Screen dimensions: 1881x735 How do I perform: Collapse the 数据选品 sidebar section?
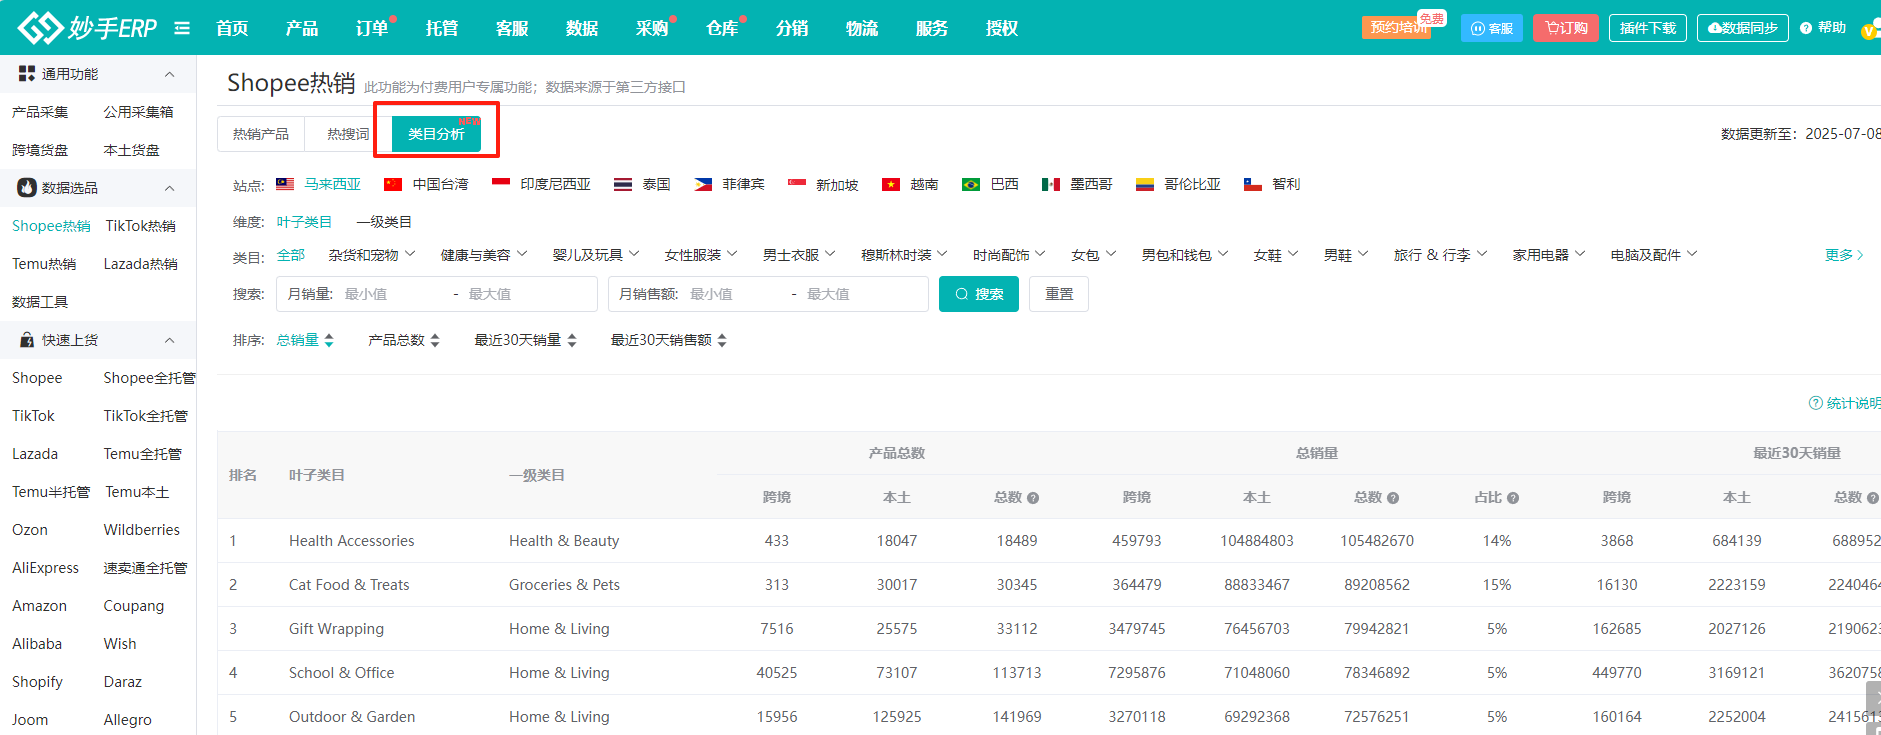pos(170,188)
